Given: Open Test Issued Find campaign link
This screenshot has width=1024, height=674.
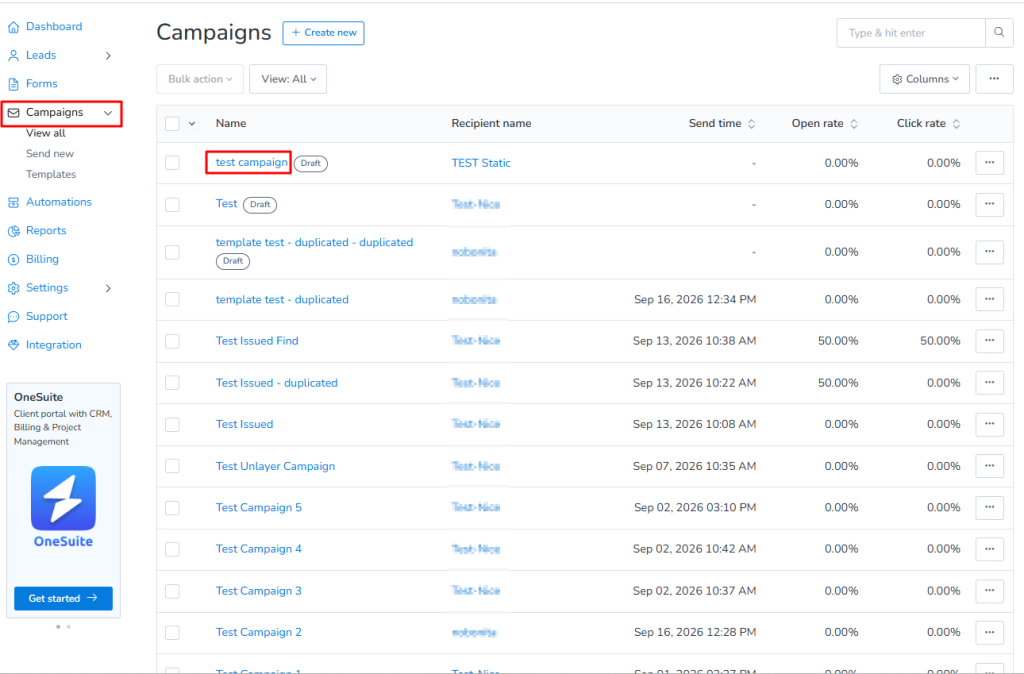Looking at the screenshot, I should (x=257, y=341).
